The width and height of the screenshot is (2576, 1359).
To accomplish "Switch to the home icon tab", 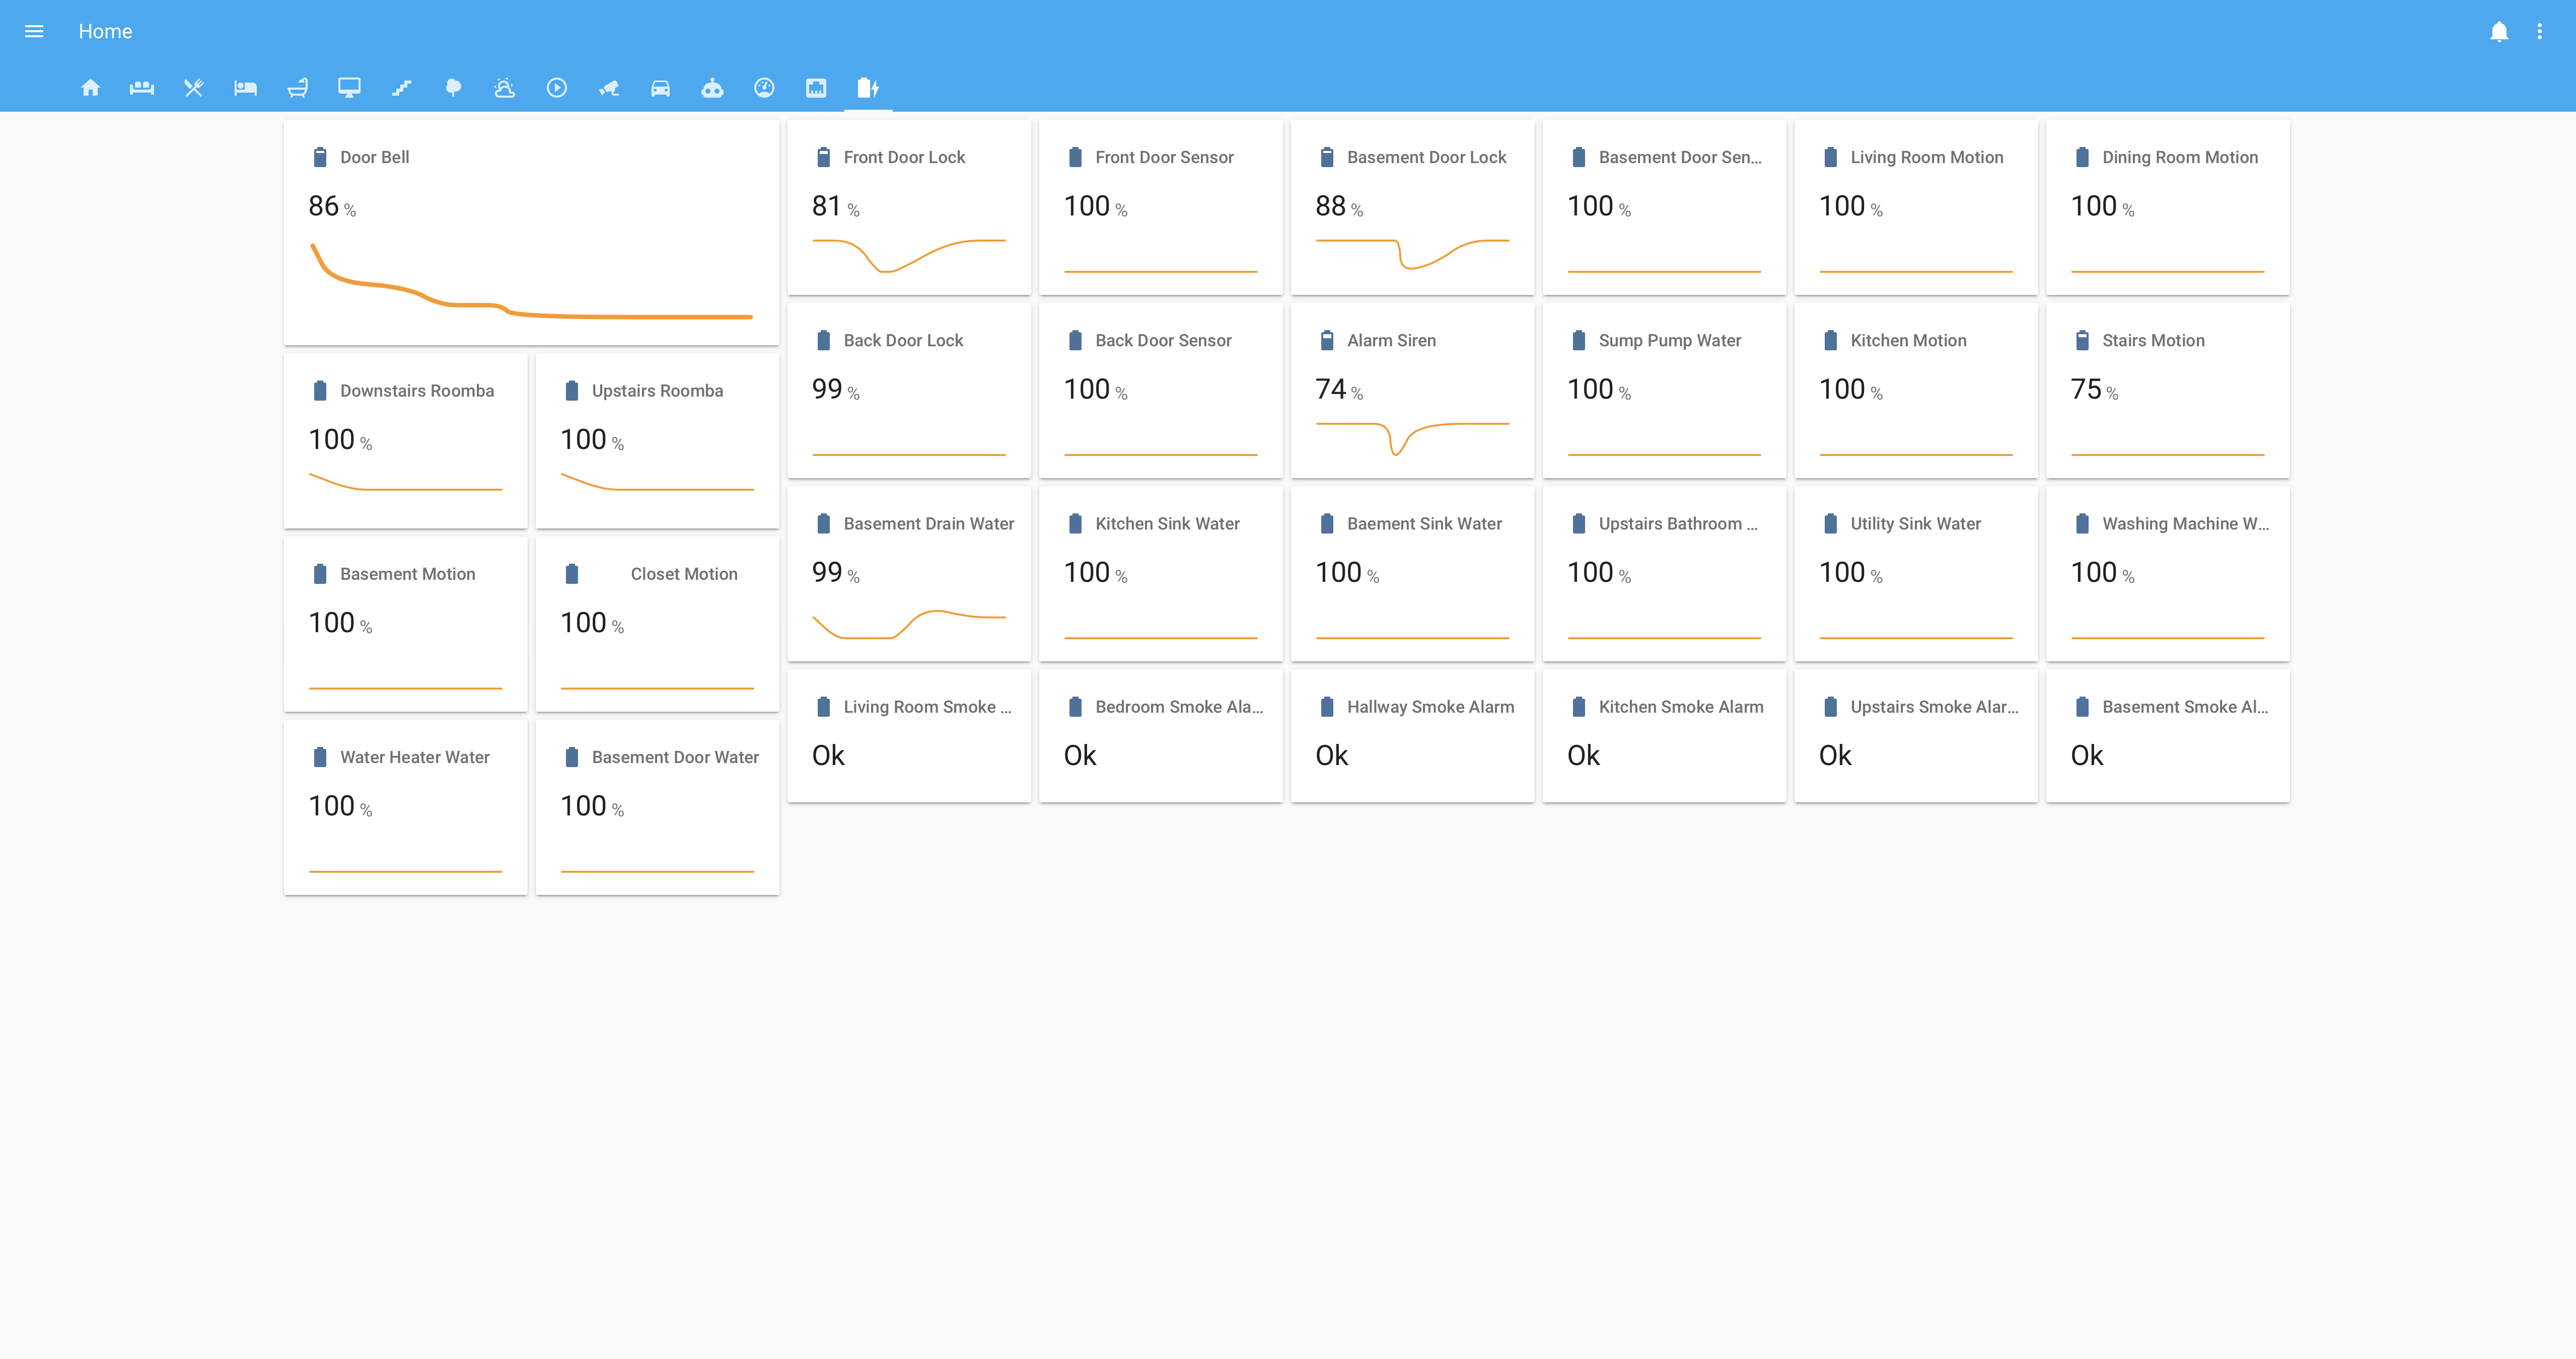I will pos(90,88).
